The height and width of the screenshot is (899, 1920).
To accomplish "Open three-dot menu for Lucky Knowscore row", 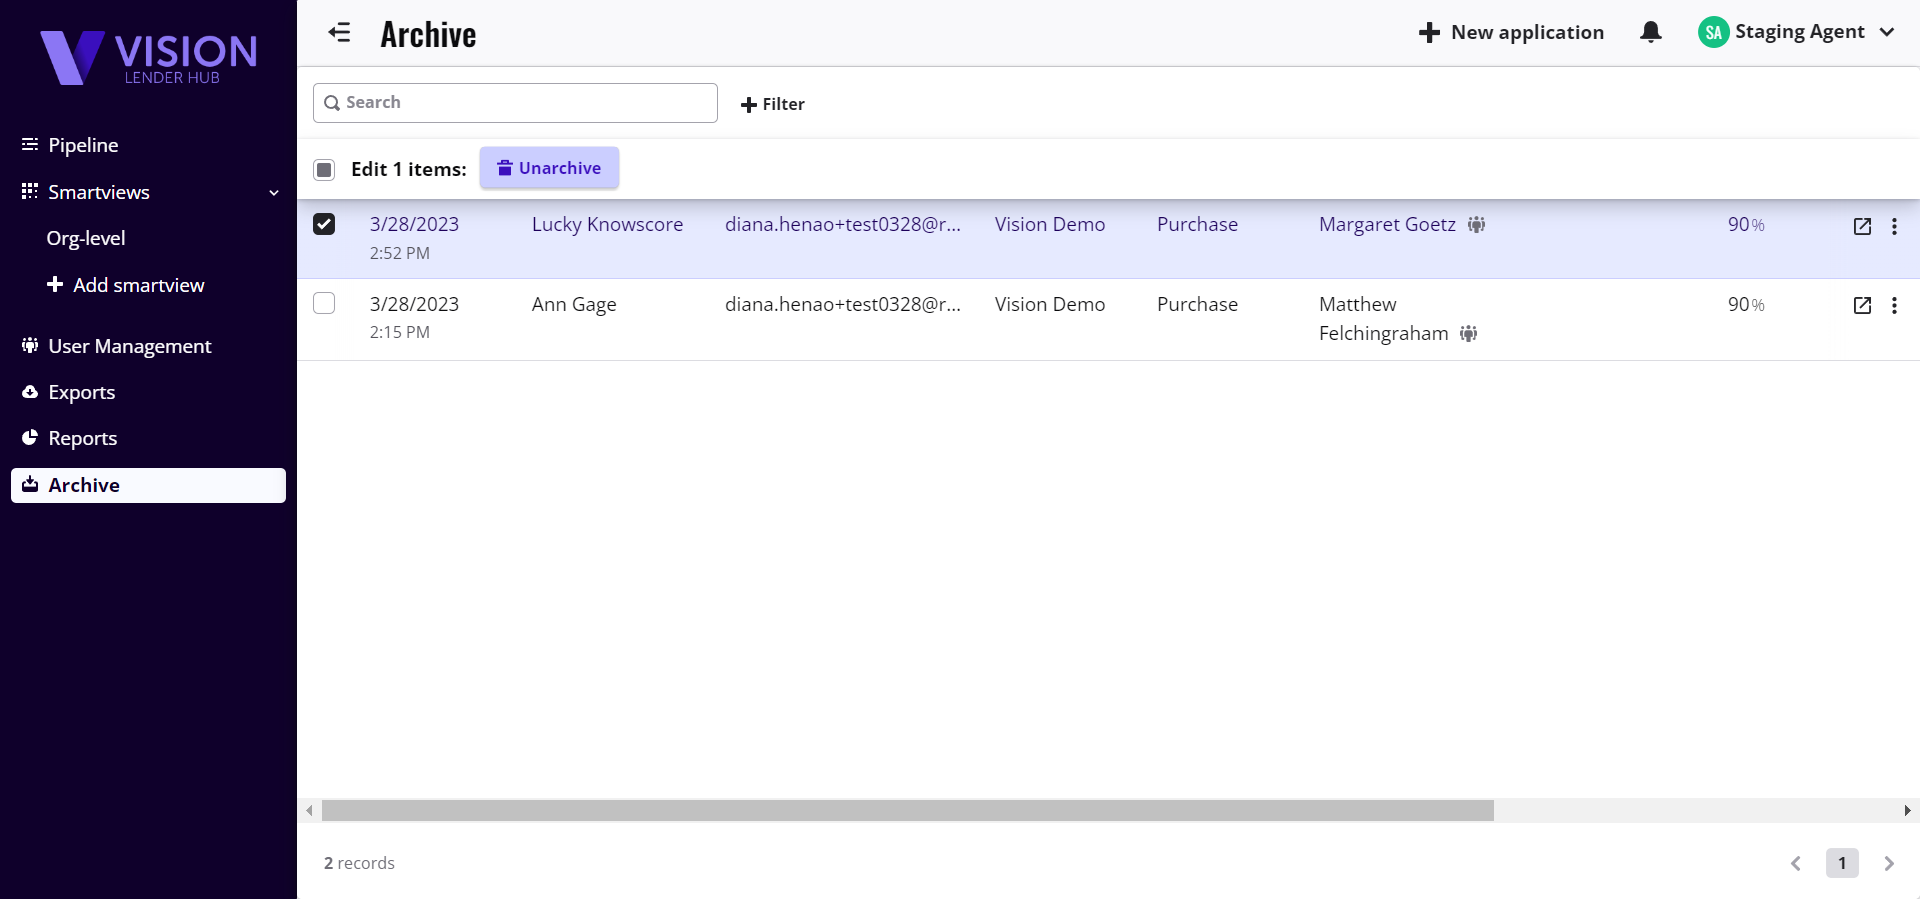I will point(1893,226).
